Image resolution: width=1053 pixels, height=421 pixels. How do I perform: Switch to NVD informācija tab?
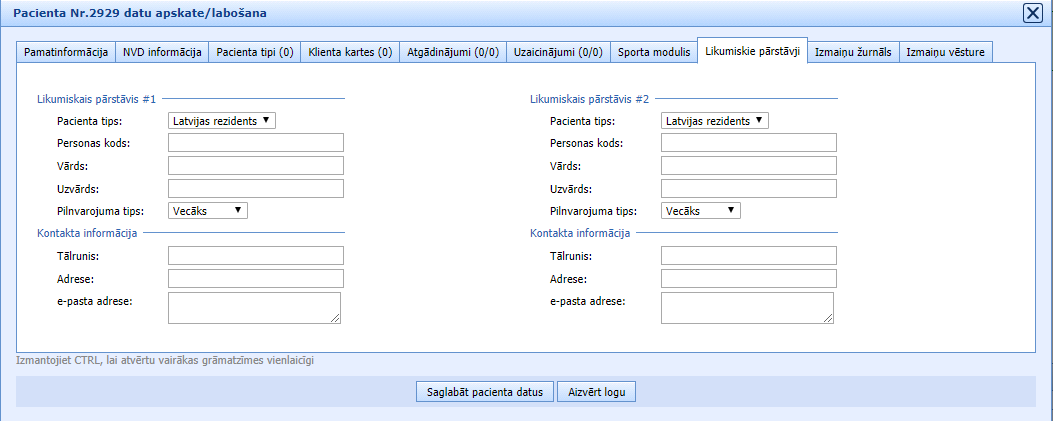point(162,52)
